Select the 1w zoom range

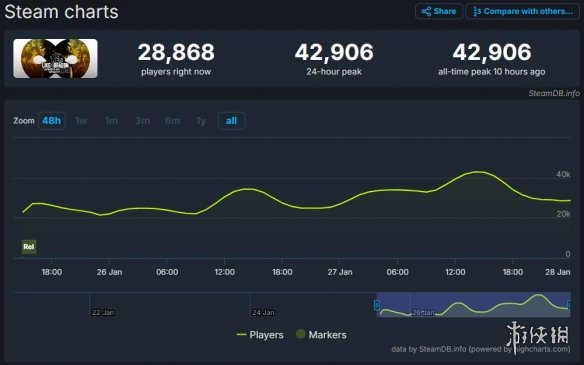(81, 121)
